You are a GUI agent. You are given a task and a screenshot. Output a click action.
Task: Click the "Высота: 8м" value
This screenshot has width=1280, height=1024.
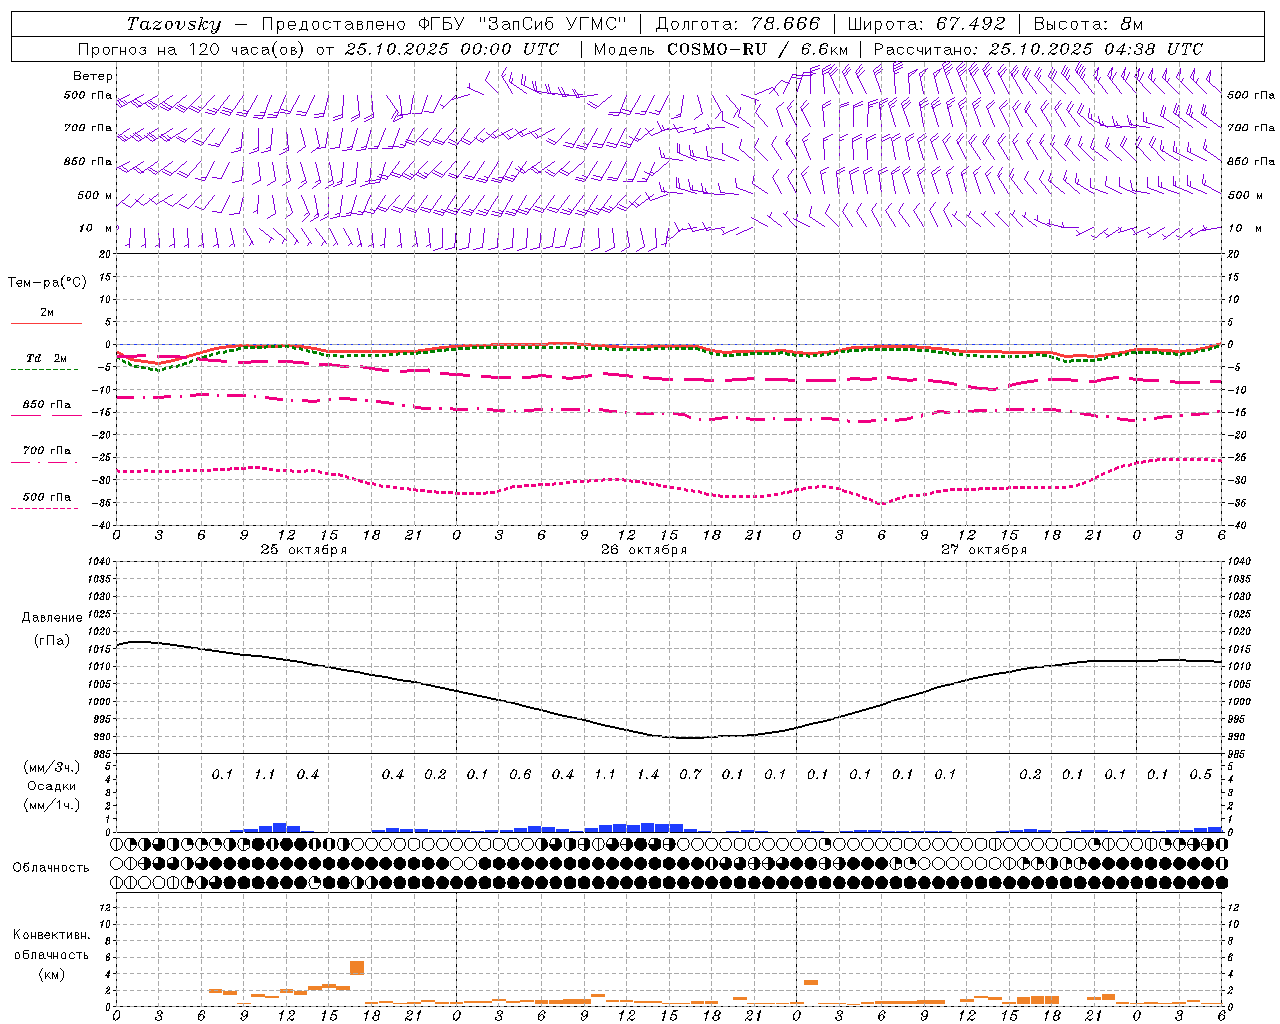[x=1088, y=24]
